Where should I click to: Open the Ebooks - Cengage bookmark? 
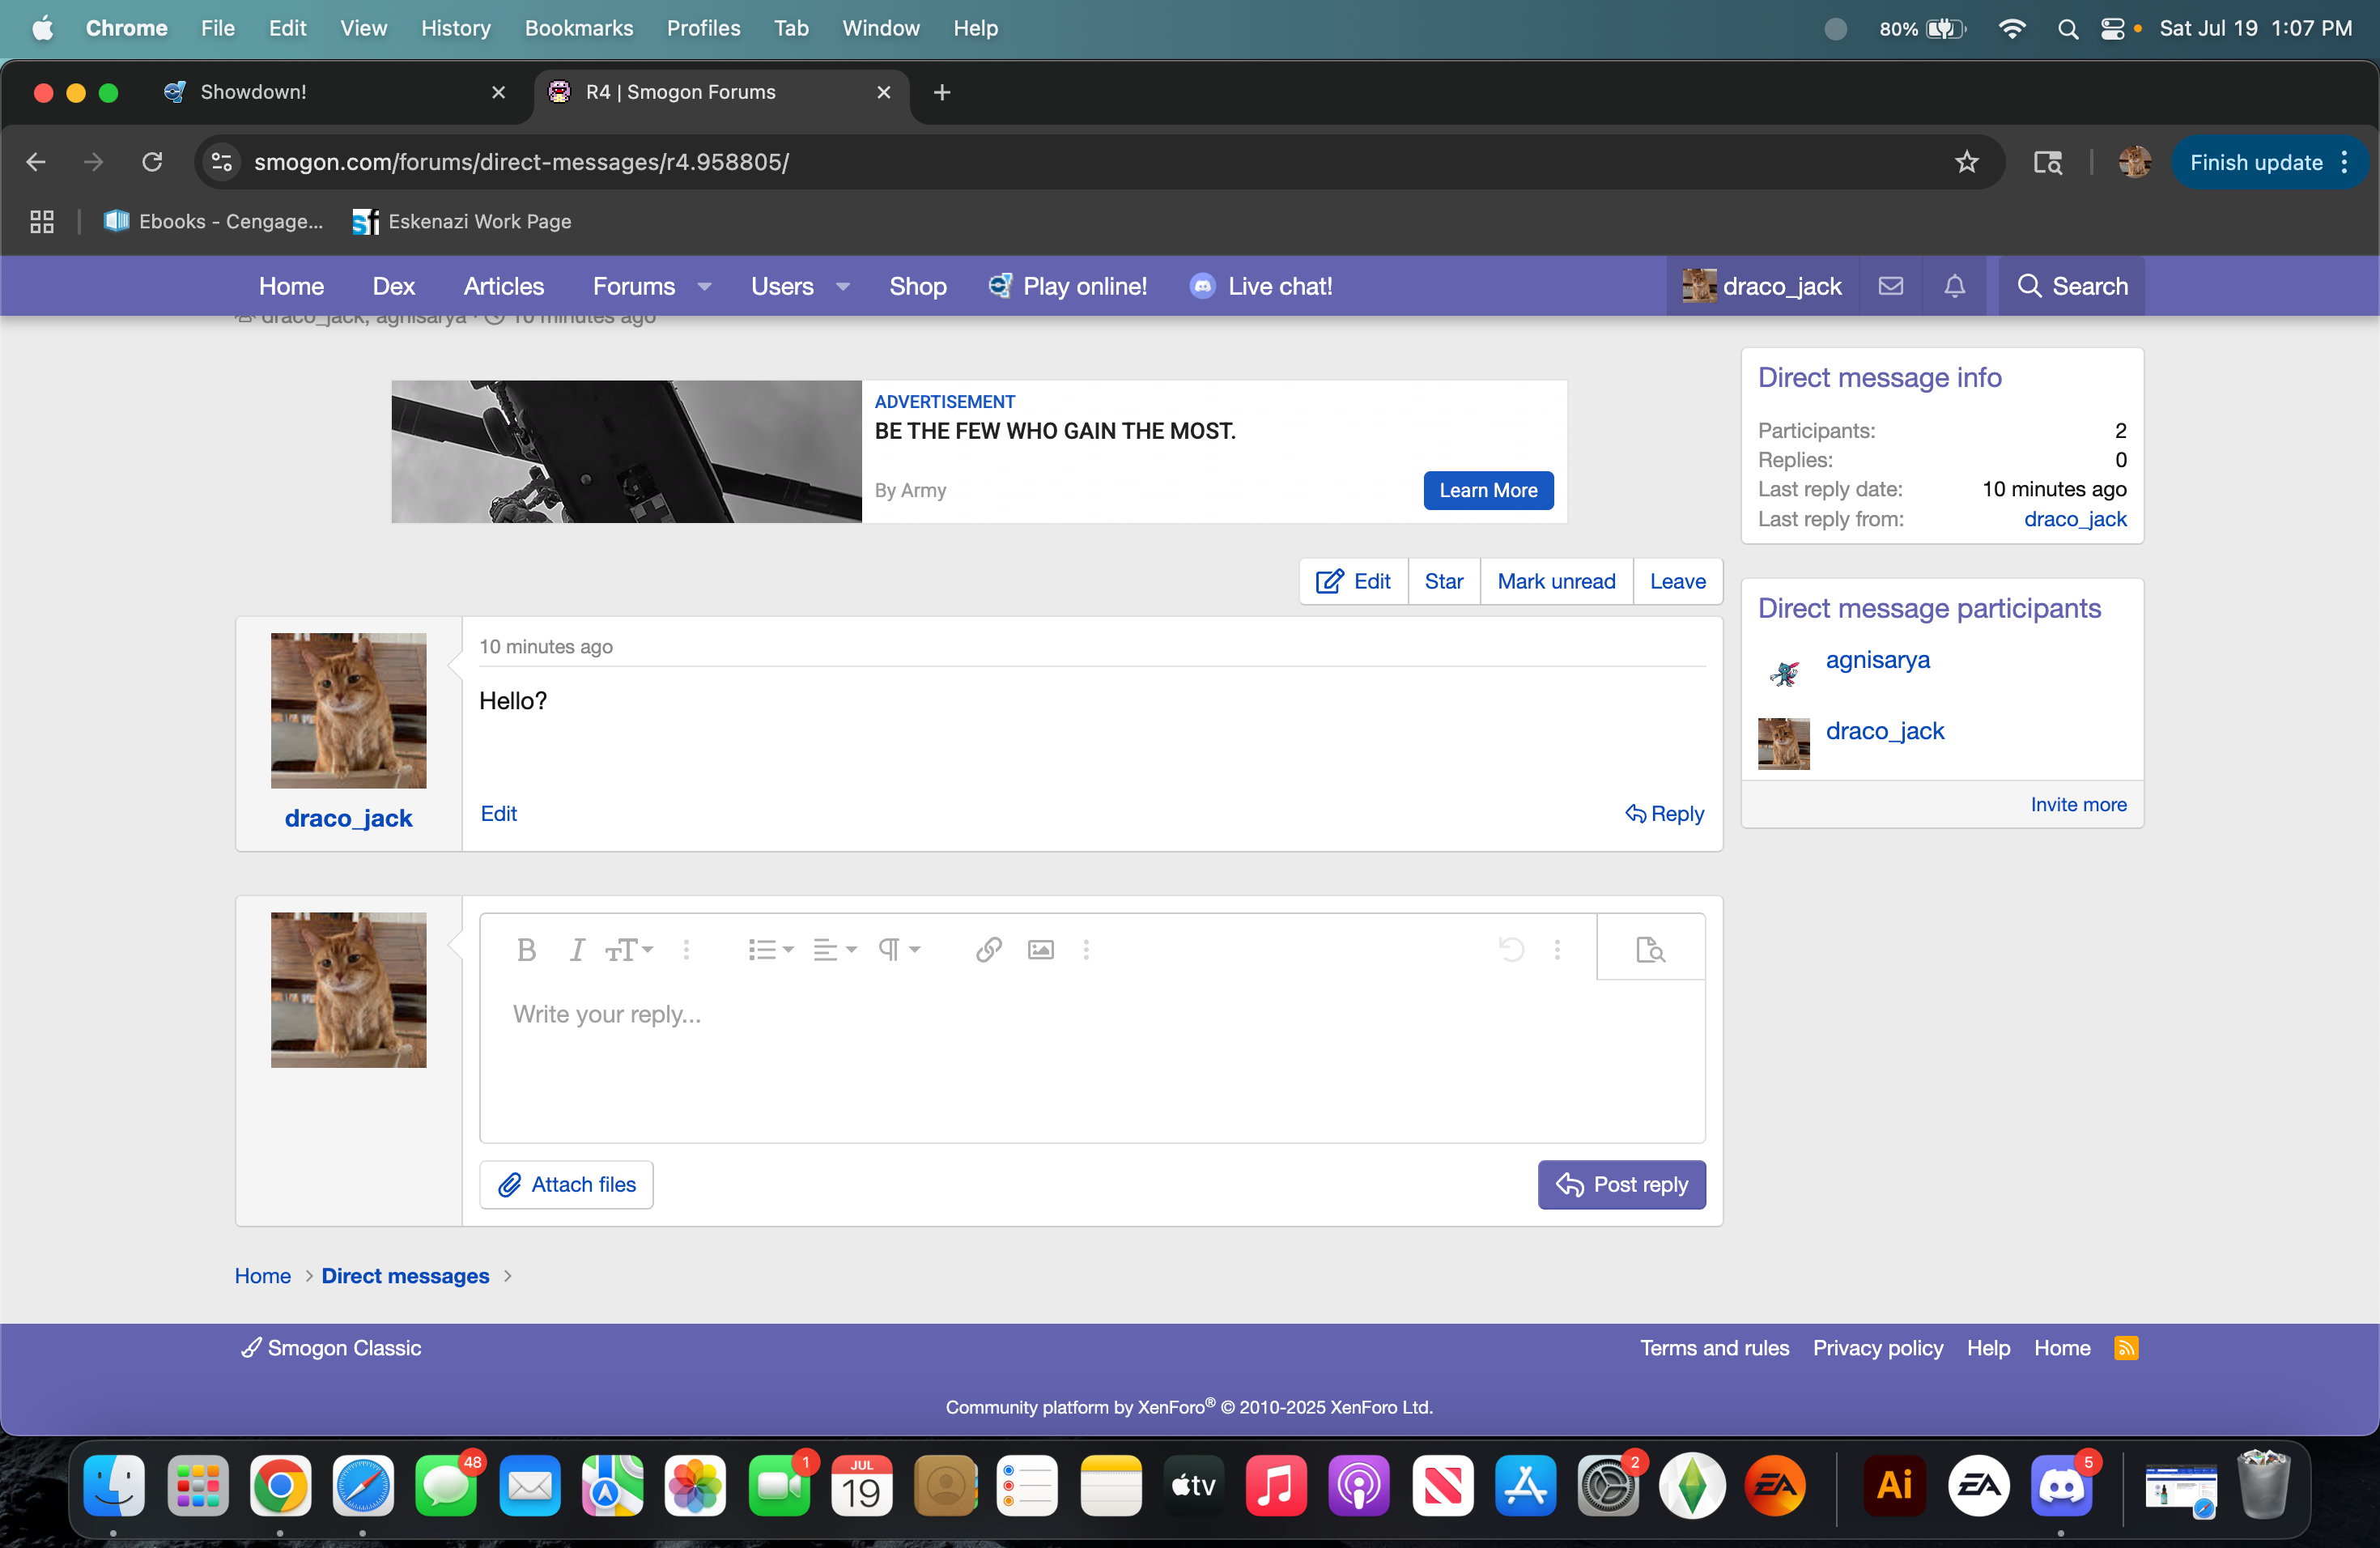coord(214,221)
